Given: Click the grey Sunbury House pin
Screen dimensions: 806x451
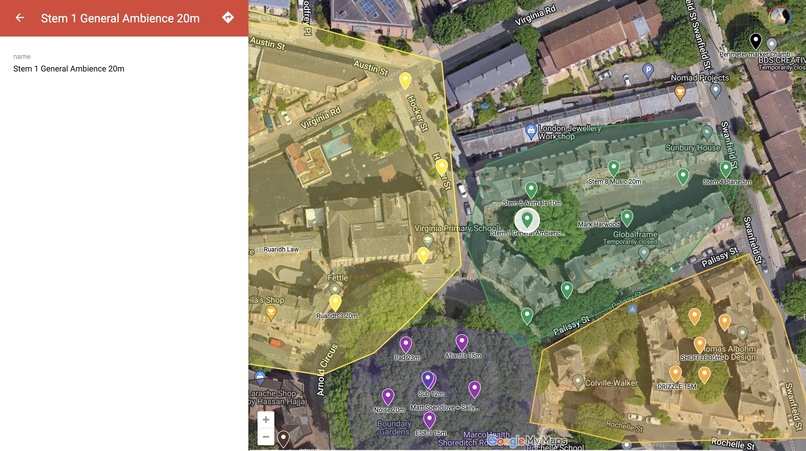Looking at the screenshot, I should click(707, 133).
